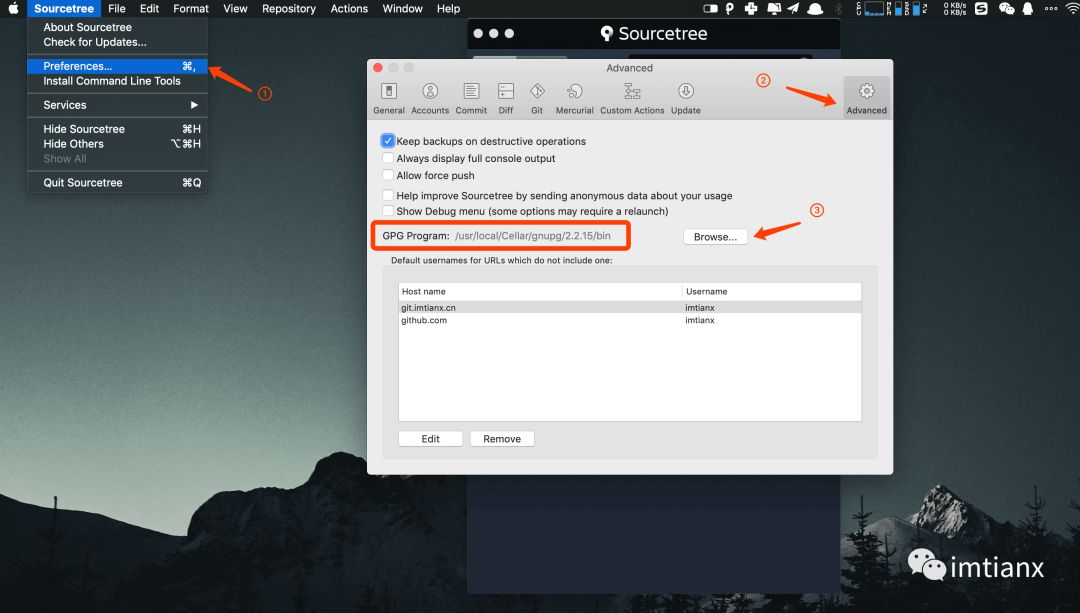
Task: Select the Advanced gear icon tab
Action: [x=866, y=97]
